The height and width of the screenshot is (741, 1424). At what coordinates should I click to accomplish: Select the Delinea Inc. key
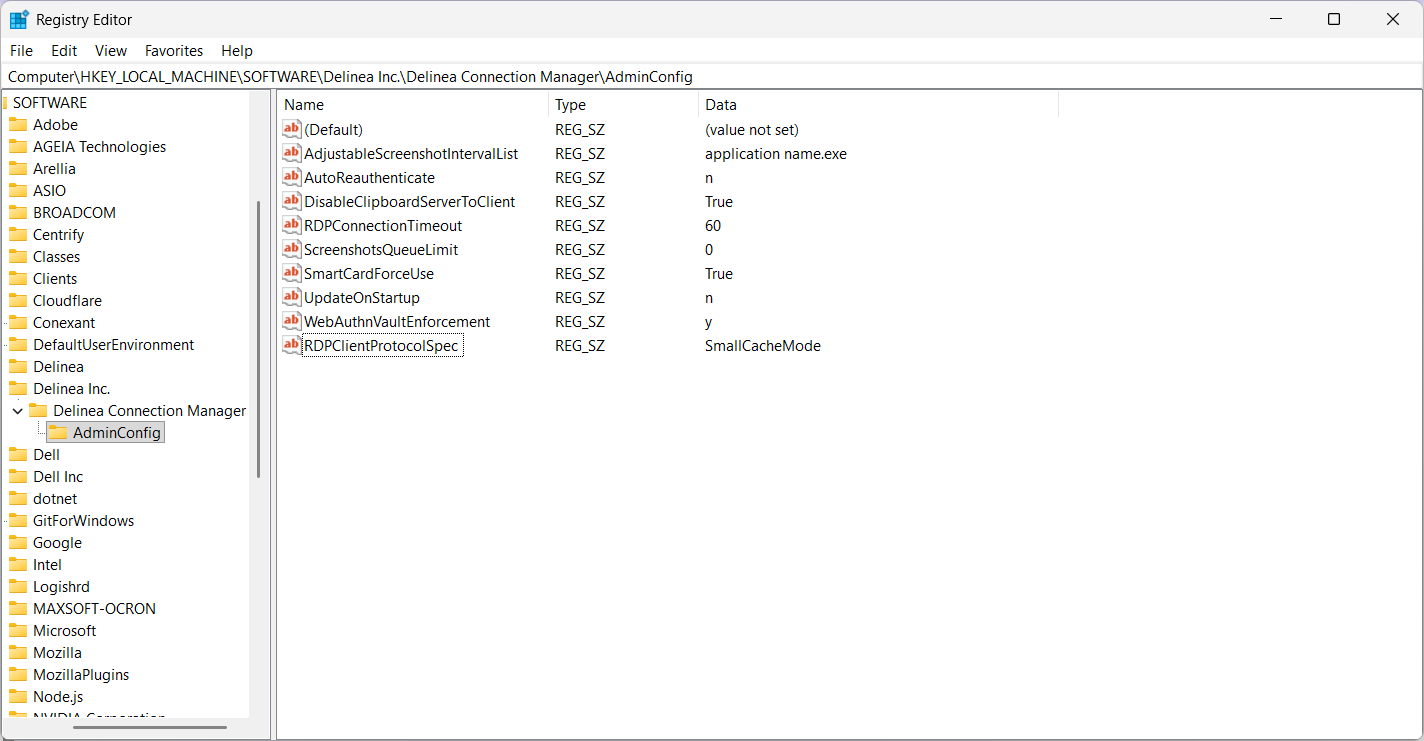pos(71,389)
